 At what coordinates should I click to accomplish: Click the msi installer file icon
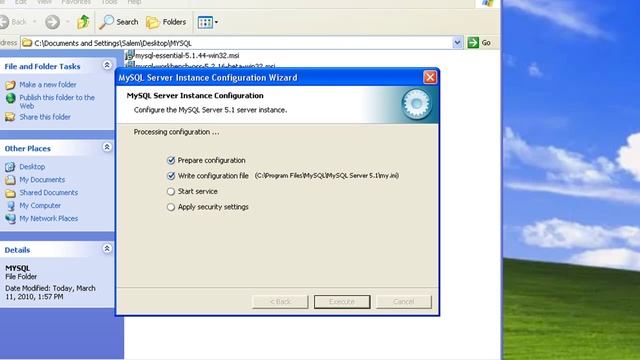click(130, 55)
